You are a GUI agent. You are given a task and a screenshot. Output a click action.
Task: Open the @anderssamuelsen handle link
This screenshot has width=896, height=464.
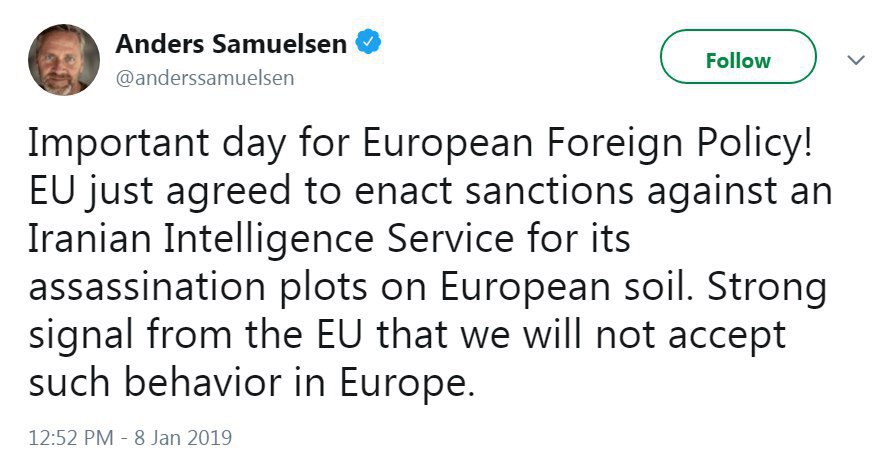205,78
